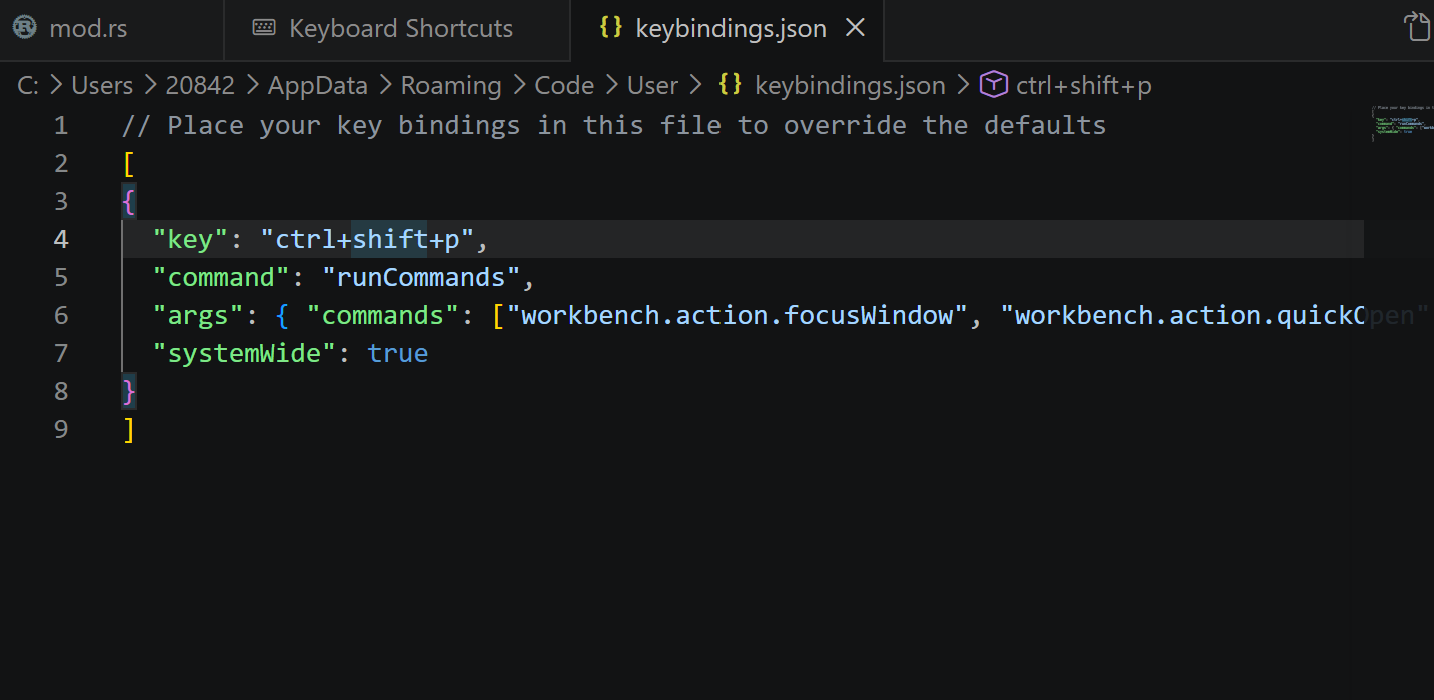The height and width of the screenshot is (700, 1434).
Task: Open the ctrl+shift+p breadcrumb symbol
Action: coord(1084,86)
